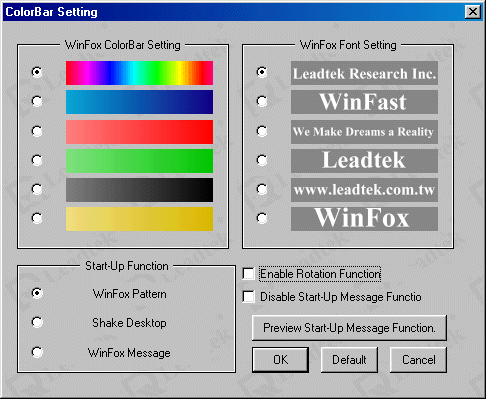Pick the We Make Dreams a Reality banner
486x399 pixels.
tap(364, 132)
